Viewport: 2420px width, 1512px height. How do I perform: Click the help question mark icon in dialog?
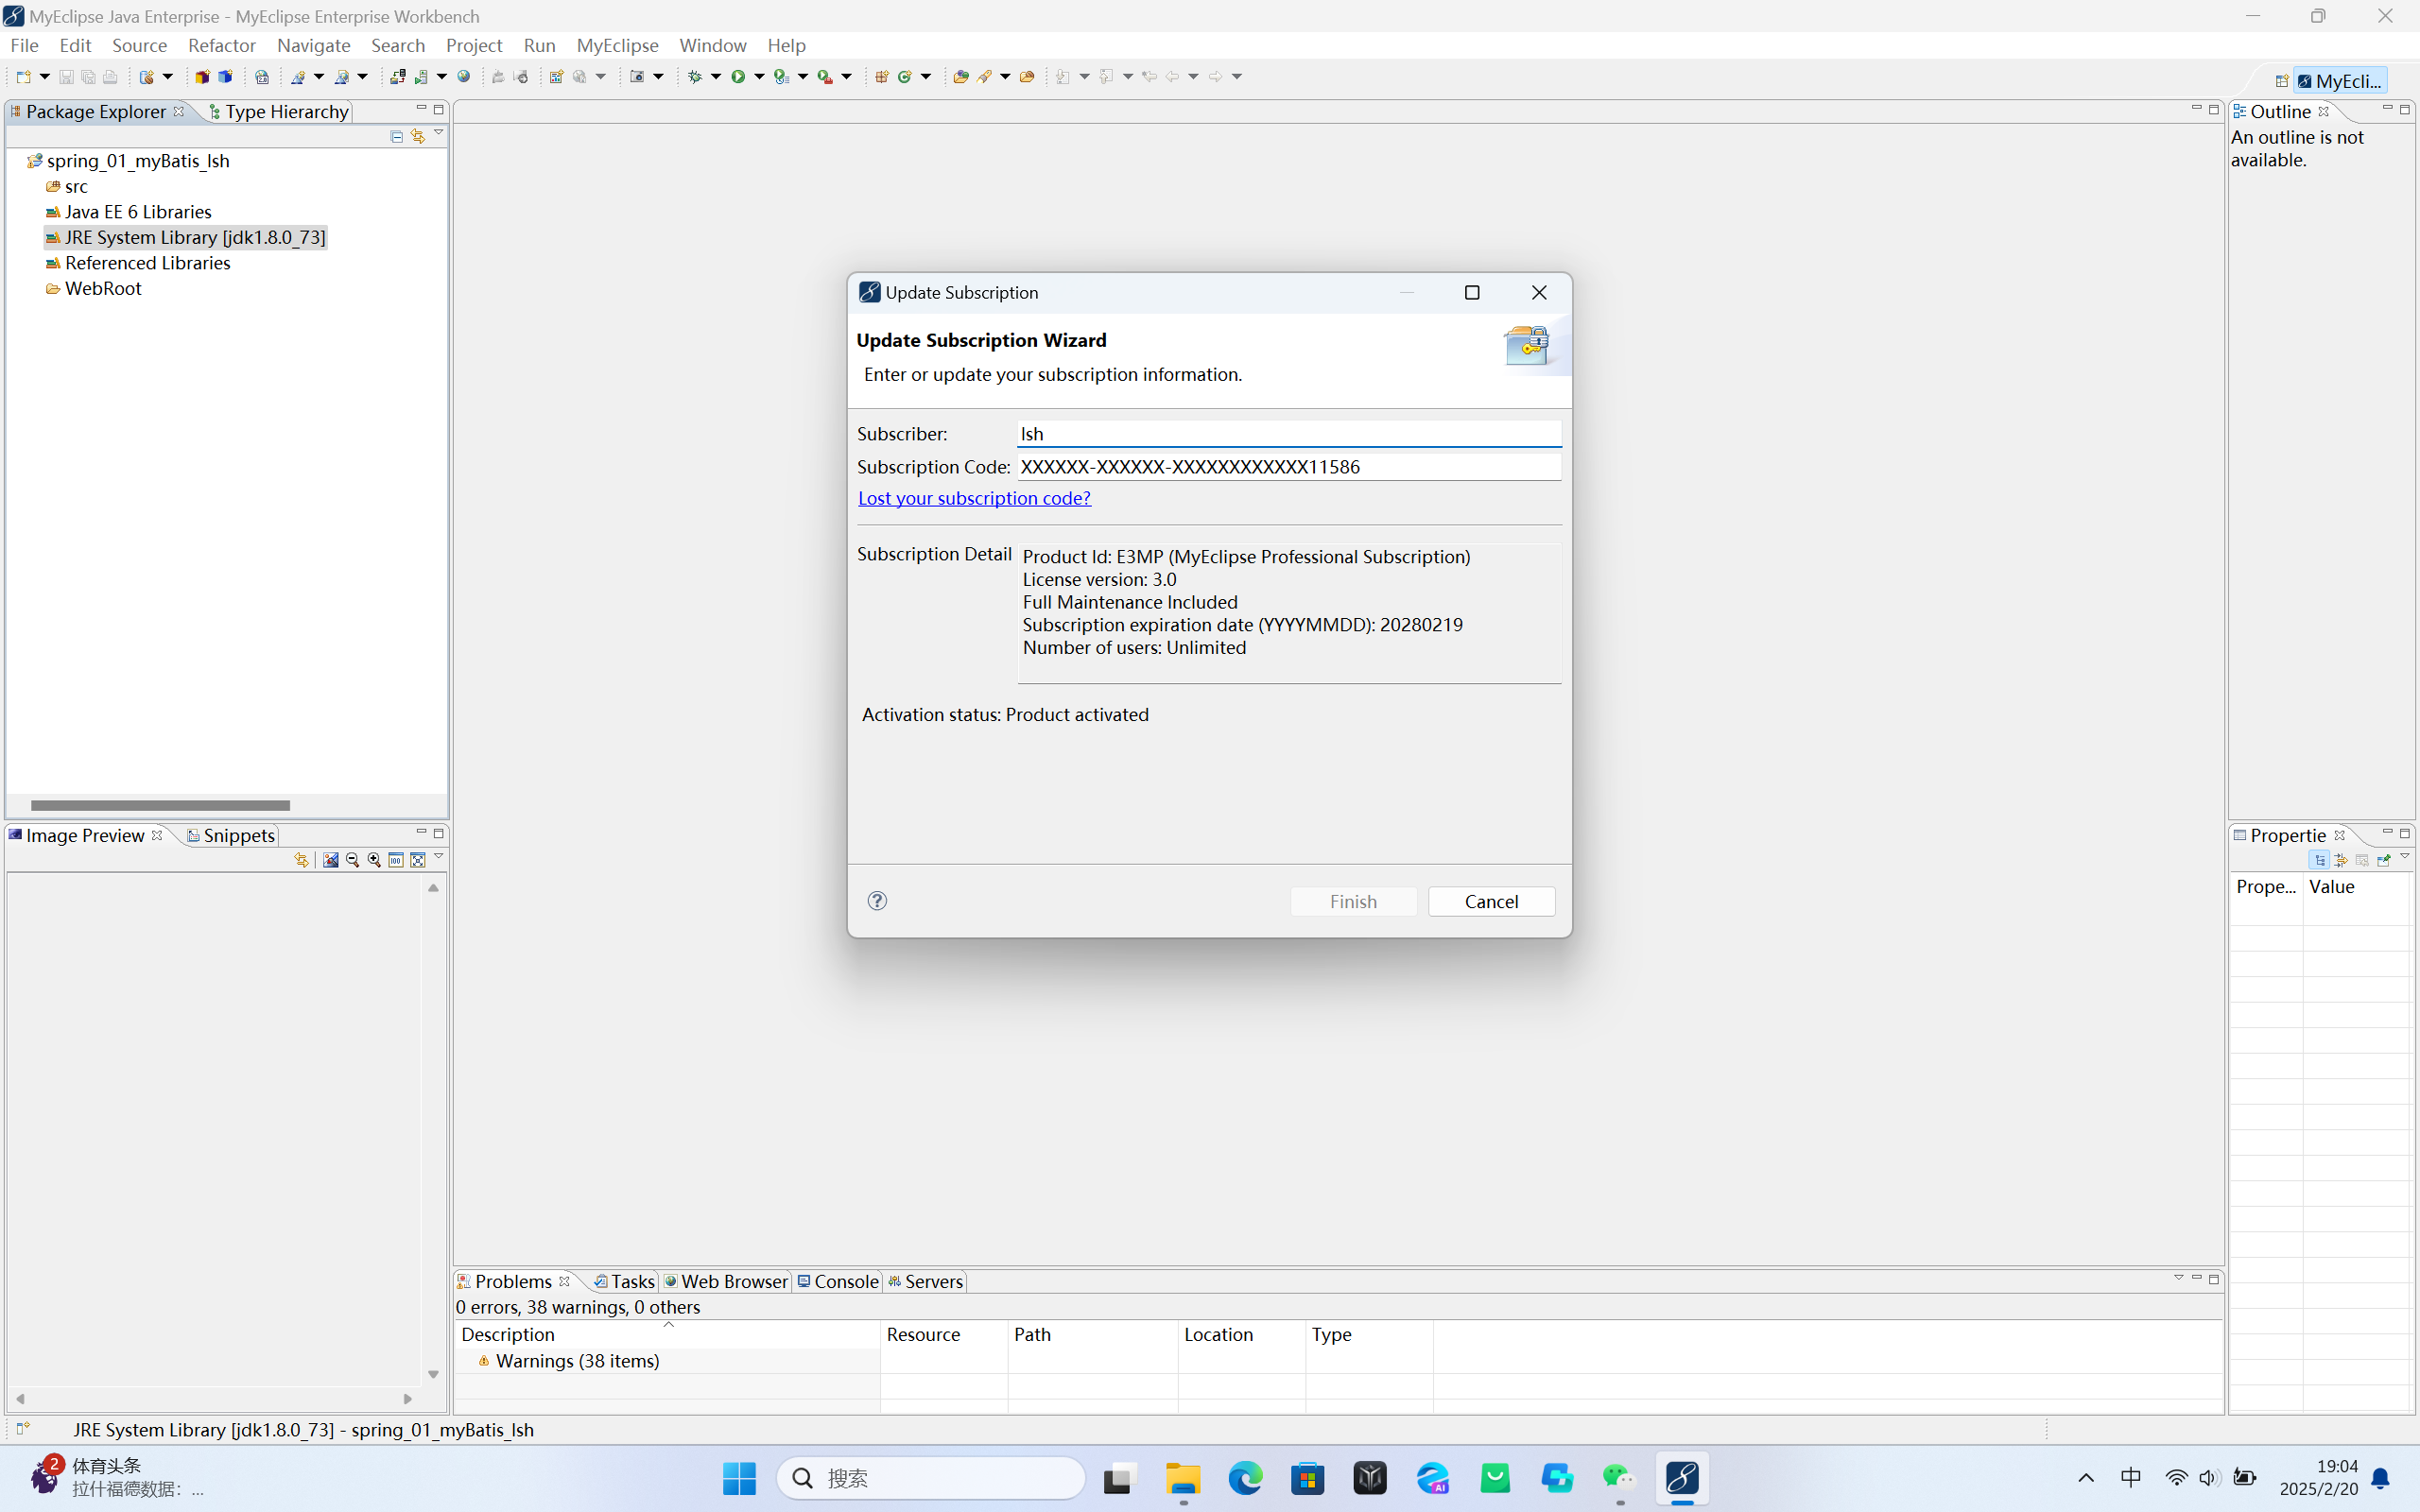click(x=877, y=901)
